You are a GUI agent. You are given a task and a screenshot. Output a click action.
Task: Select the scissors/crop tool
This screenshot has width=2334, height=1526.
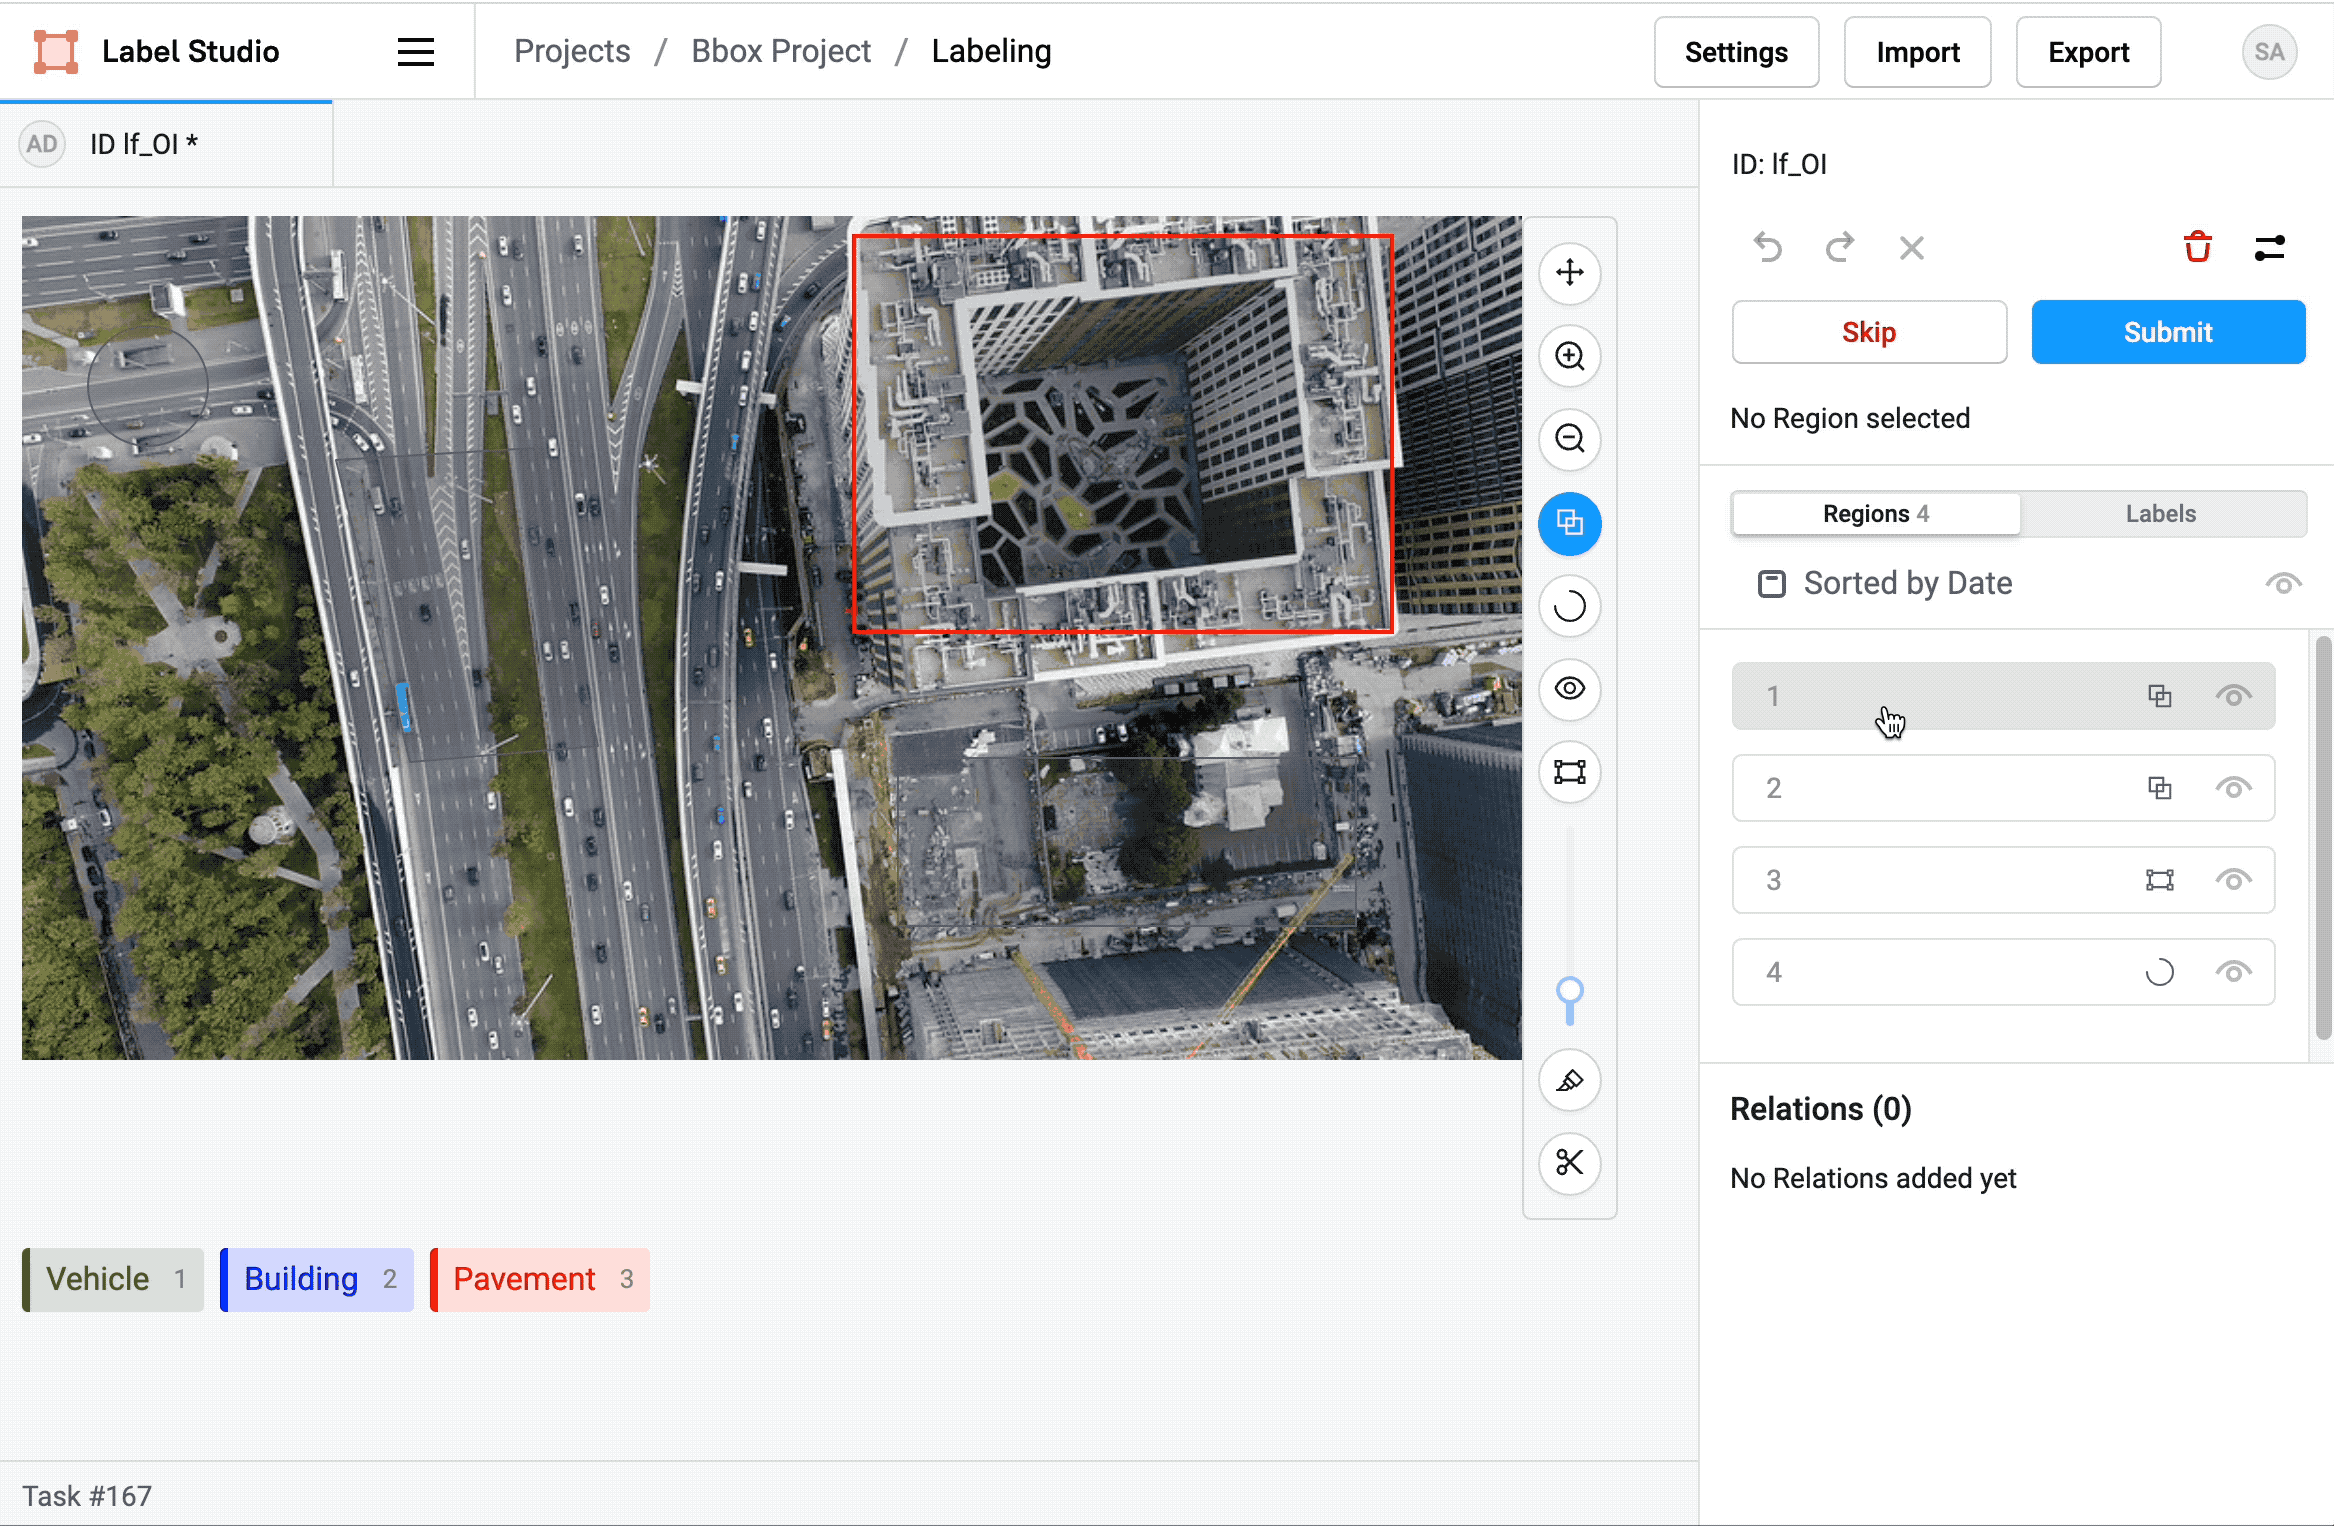[x=1568, y=1160]
